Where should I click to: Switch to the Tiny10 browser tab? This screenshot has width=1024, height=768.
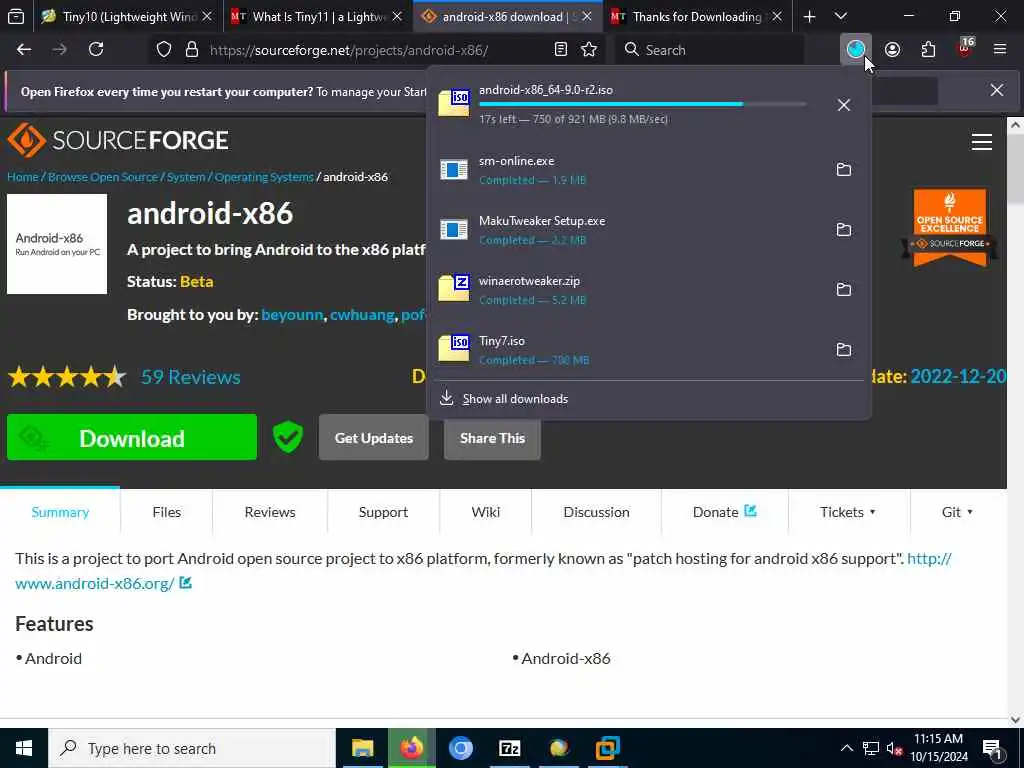(x=127, y=16)
